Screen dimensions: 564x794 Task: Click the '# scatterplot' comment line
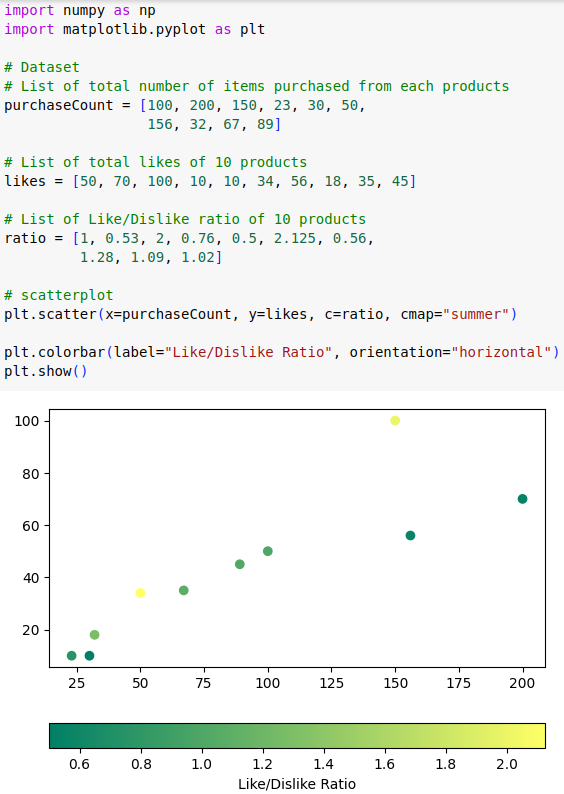59,295
